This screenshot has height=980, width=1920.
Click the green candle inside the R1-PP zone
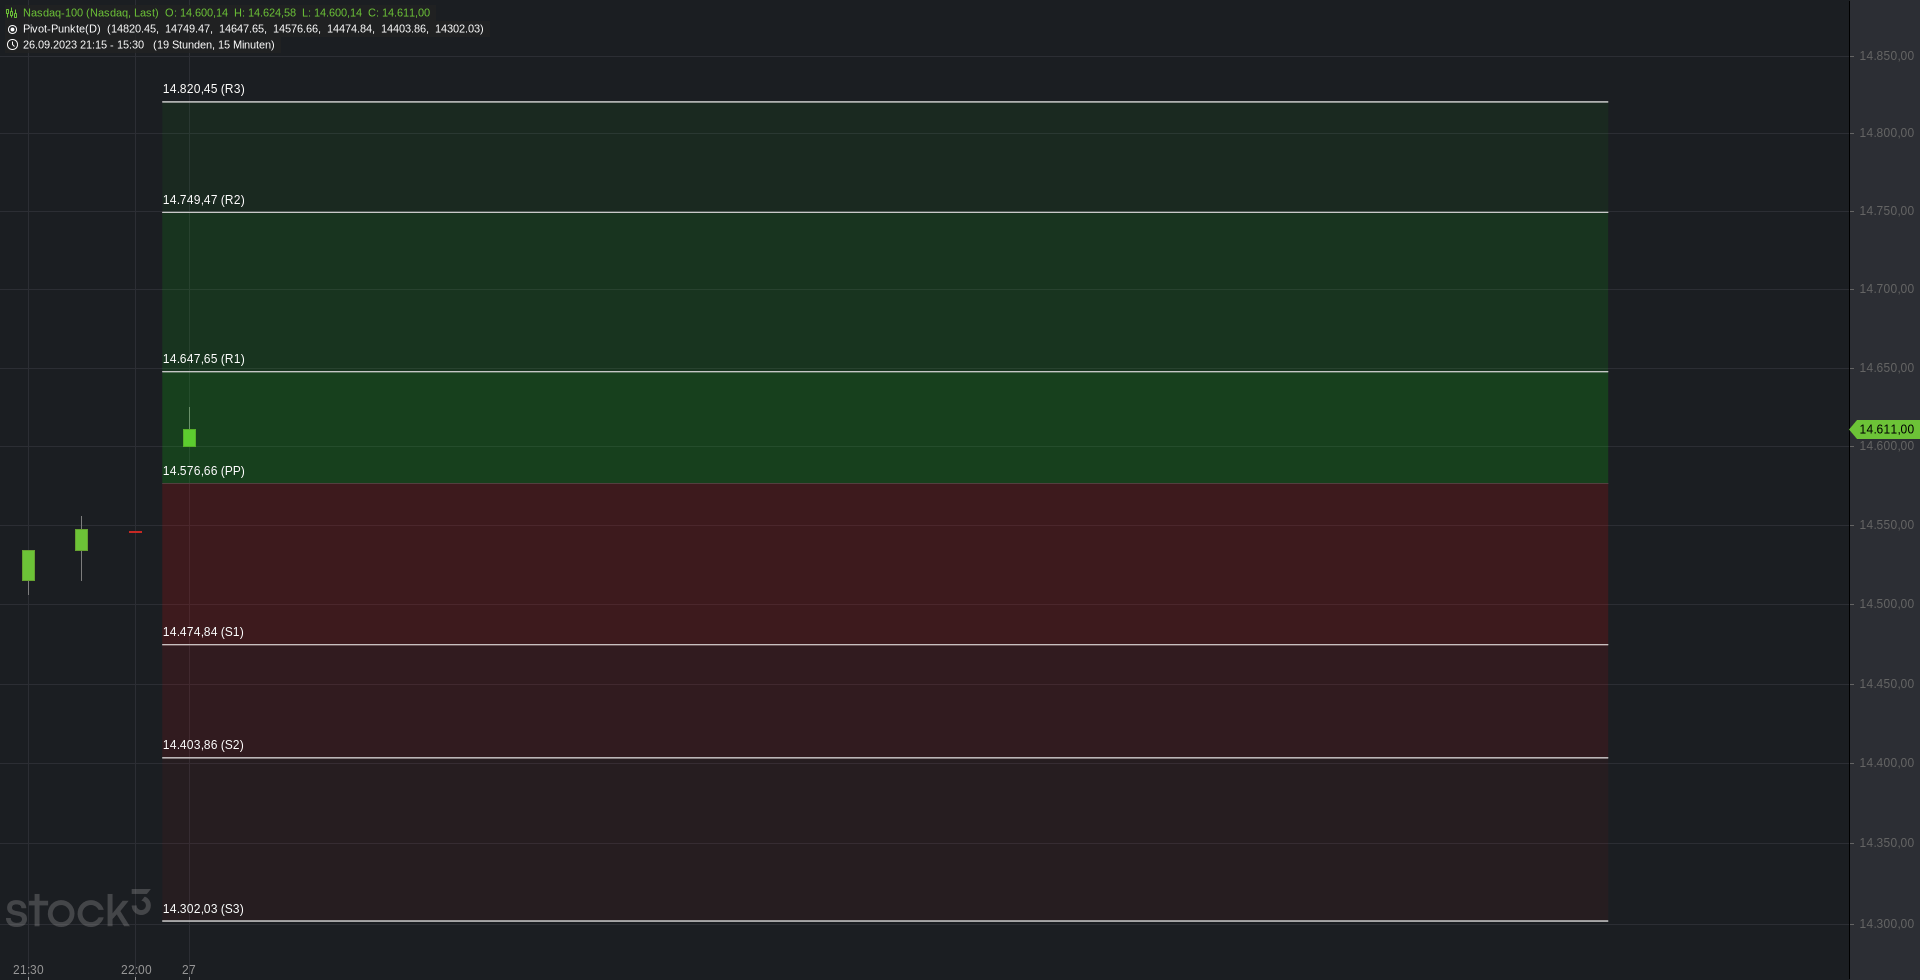[189, 437]
